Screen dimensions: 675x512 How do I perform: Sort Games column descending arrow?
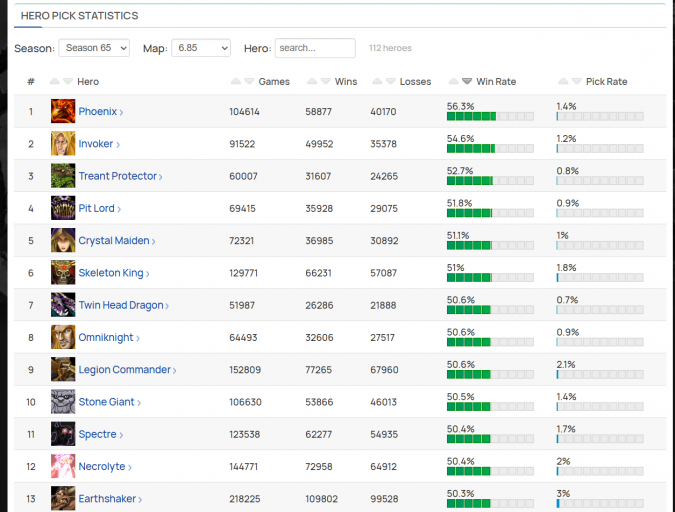(249, 81)
